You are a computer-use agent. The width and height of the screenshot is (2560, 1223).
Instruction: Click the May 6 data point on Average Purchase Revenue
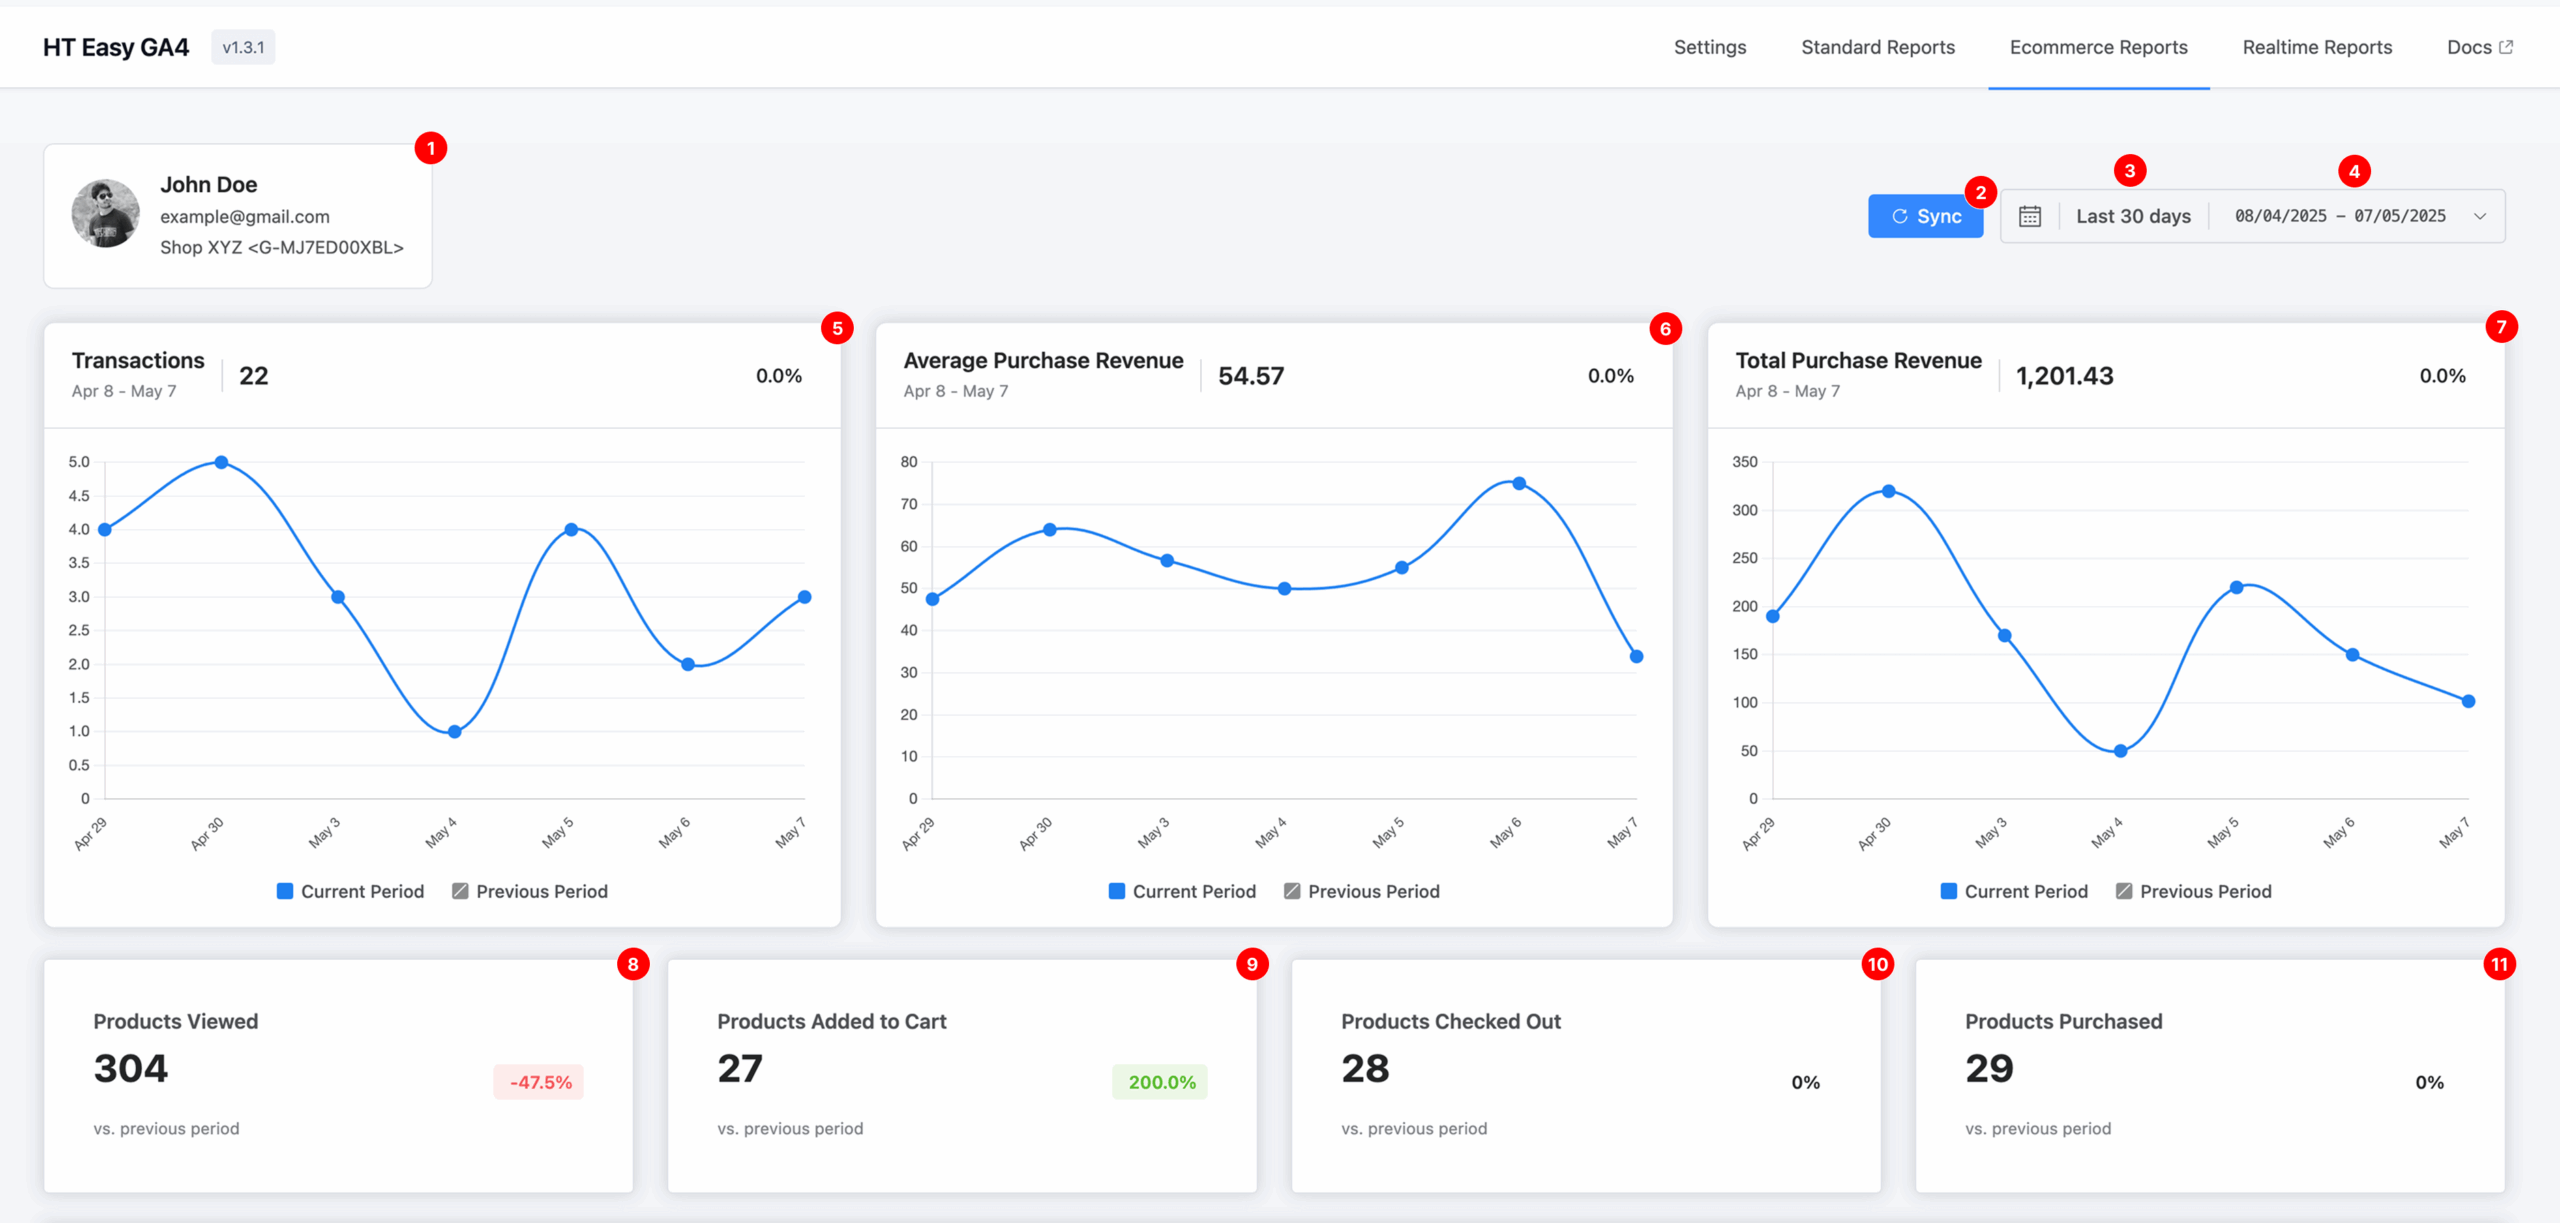[x=1519, y=483]
